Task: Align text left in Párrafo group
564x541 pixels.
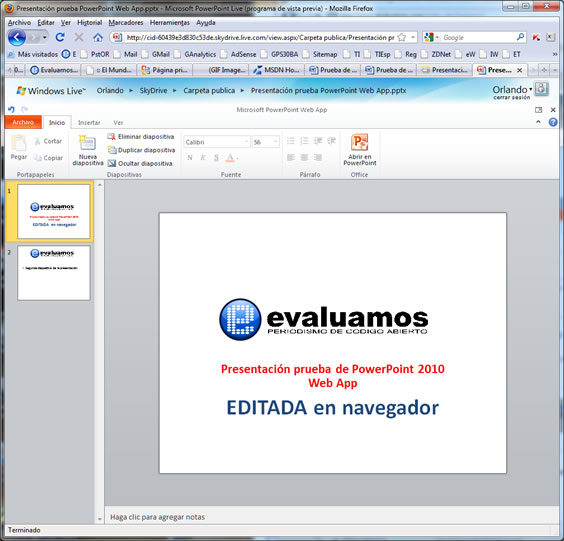Action: pos(291,157)
